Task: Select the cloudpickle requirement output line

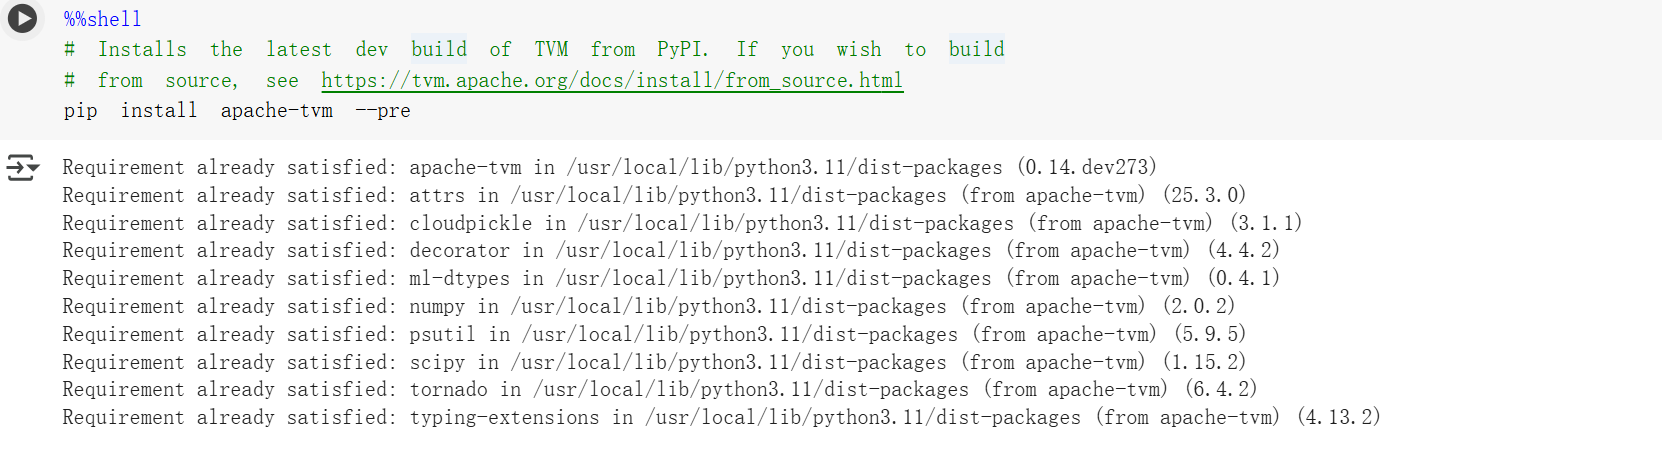Action: 682,223
